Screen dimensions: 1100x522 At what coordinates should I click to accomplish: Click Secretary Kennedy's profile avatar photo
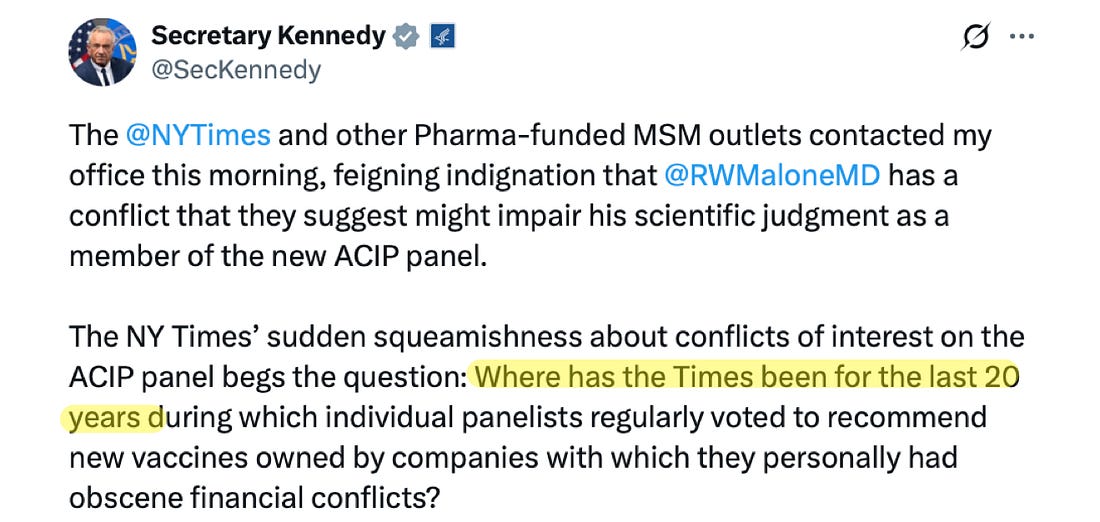pyautogui.click(x=101, y=51)
